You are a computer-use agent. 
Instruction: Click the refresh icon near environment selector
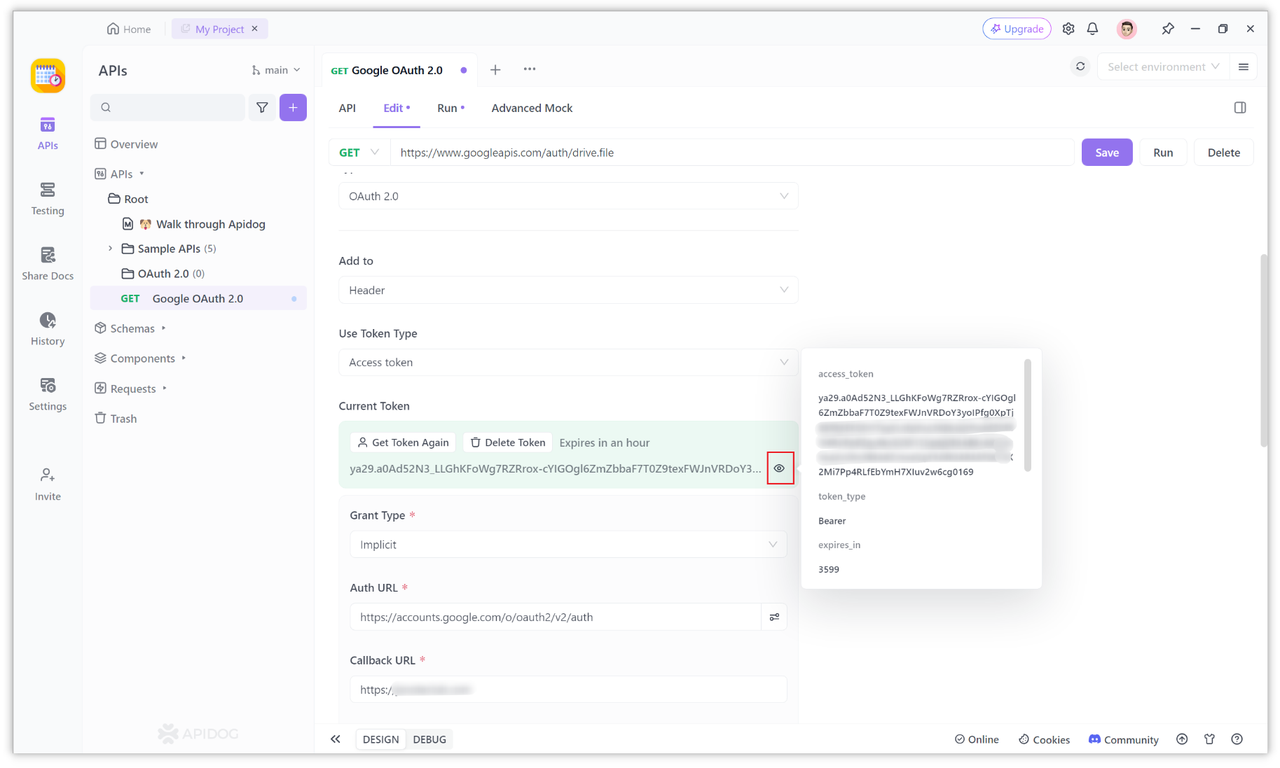(1080, 67)
